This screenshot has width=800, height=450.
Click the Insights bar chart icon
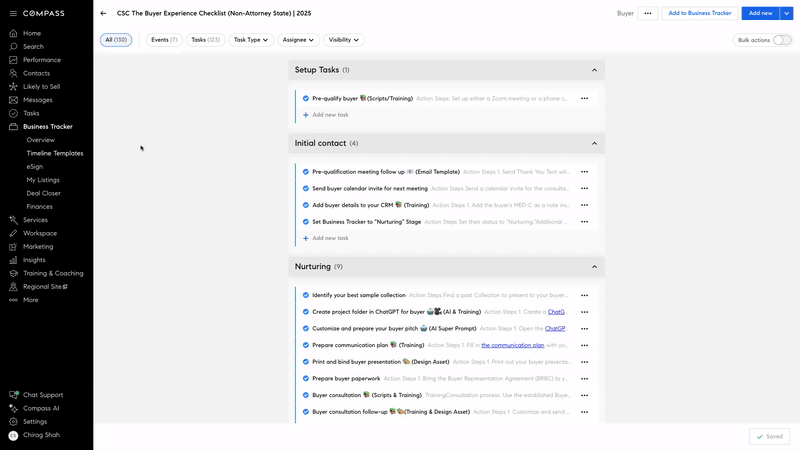tap(13, 260)
